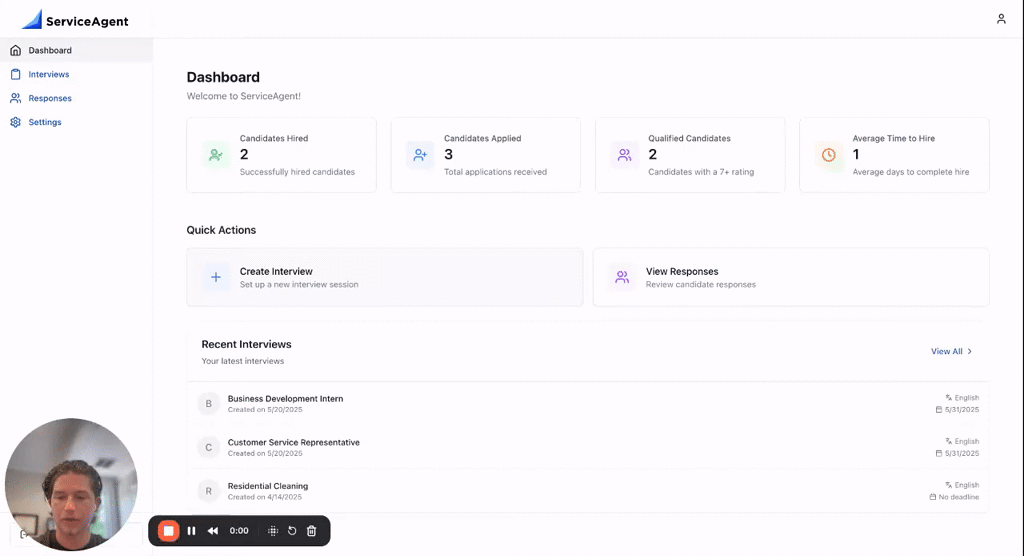
Task: Click the Candidates Hired green icon
Action: [216, 155]
